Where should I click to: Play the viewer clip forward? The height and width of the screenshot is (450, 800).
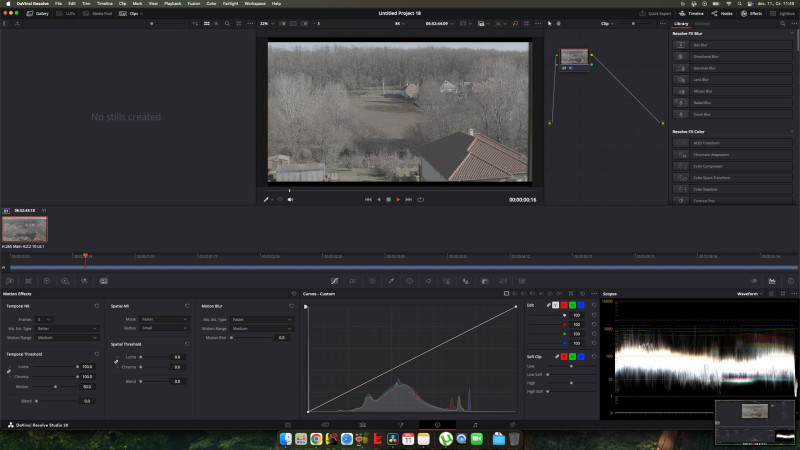point(398,199)
